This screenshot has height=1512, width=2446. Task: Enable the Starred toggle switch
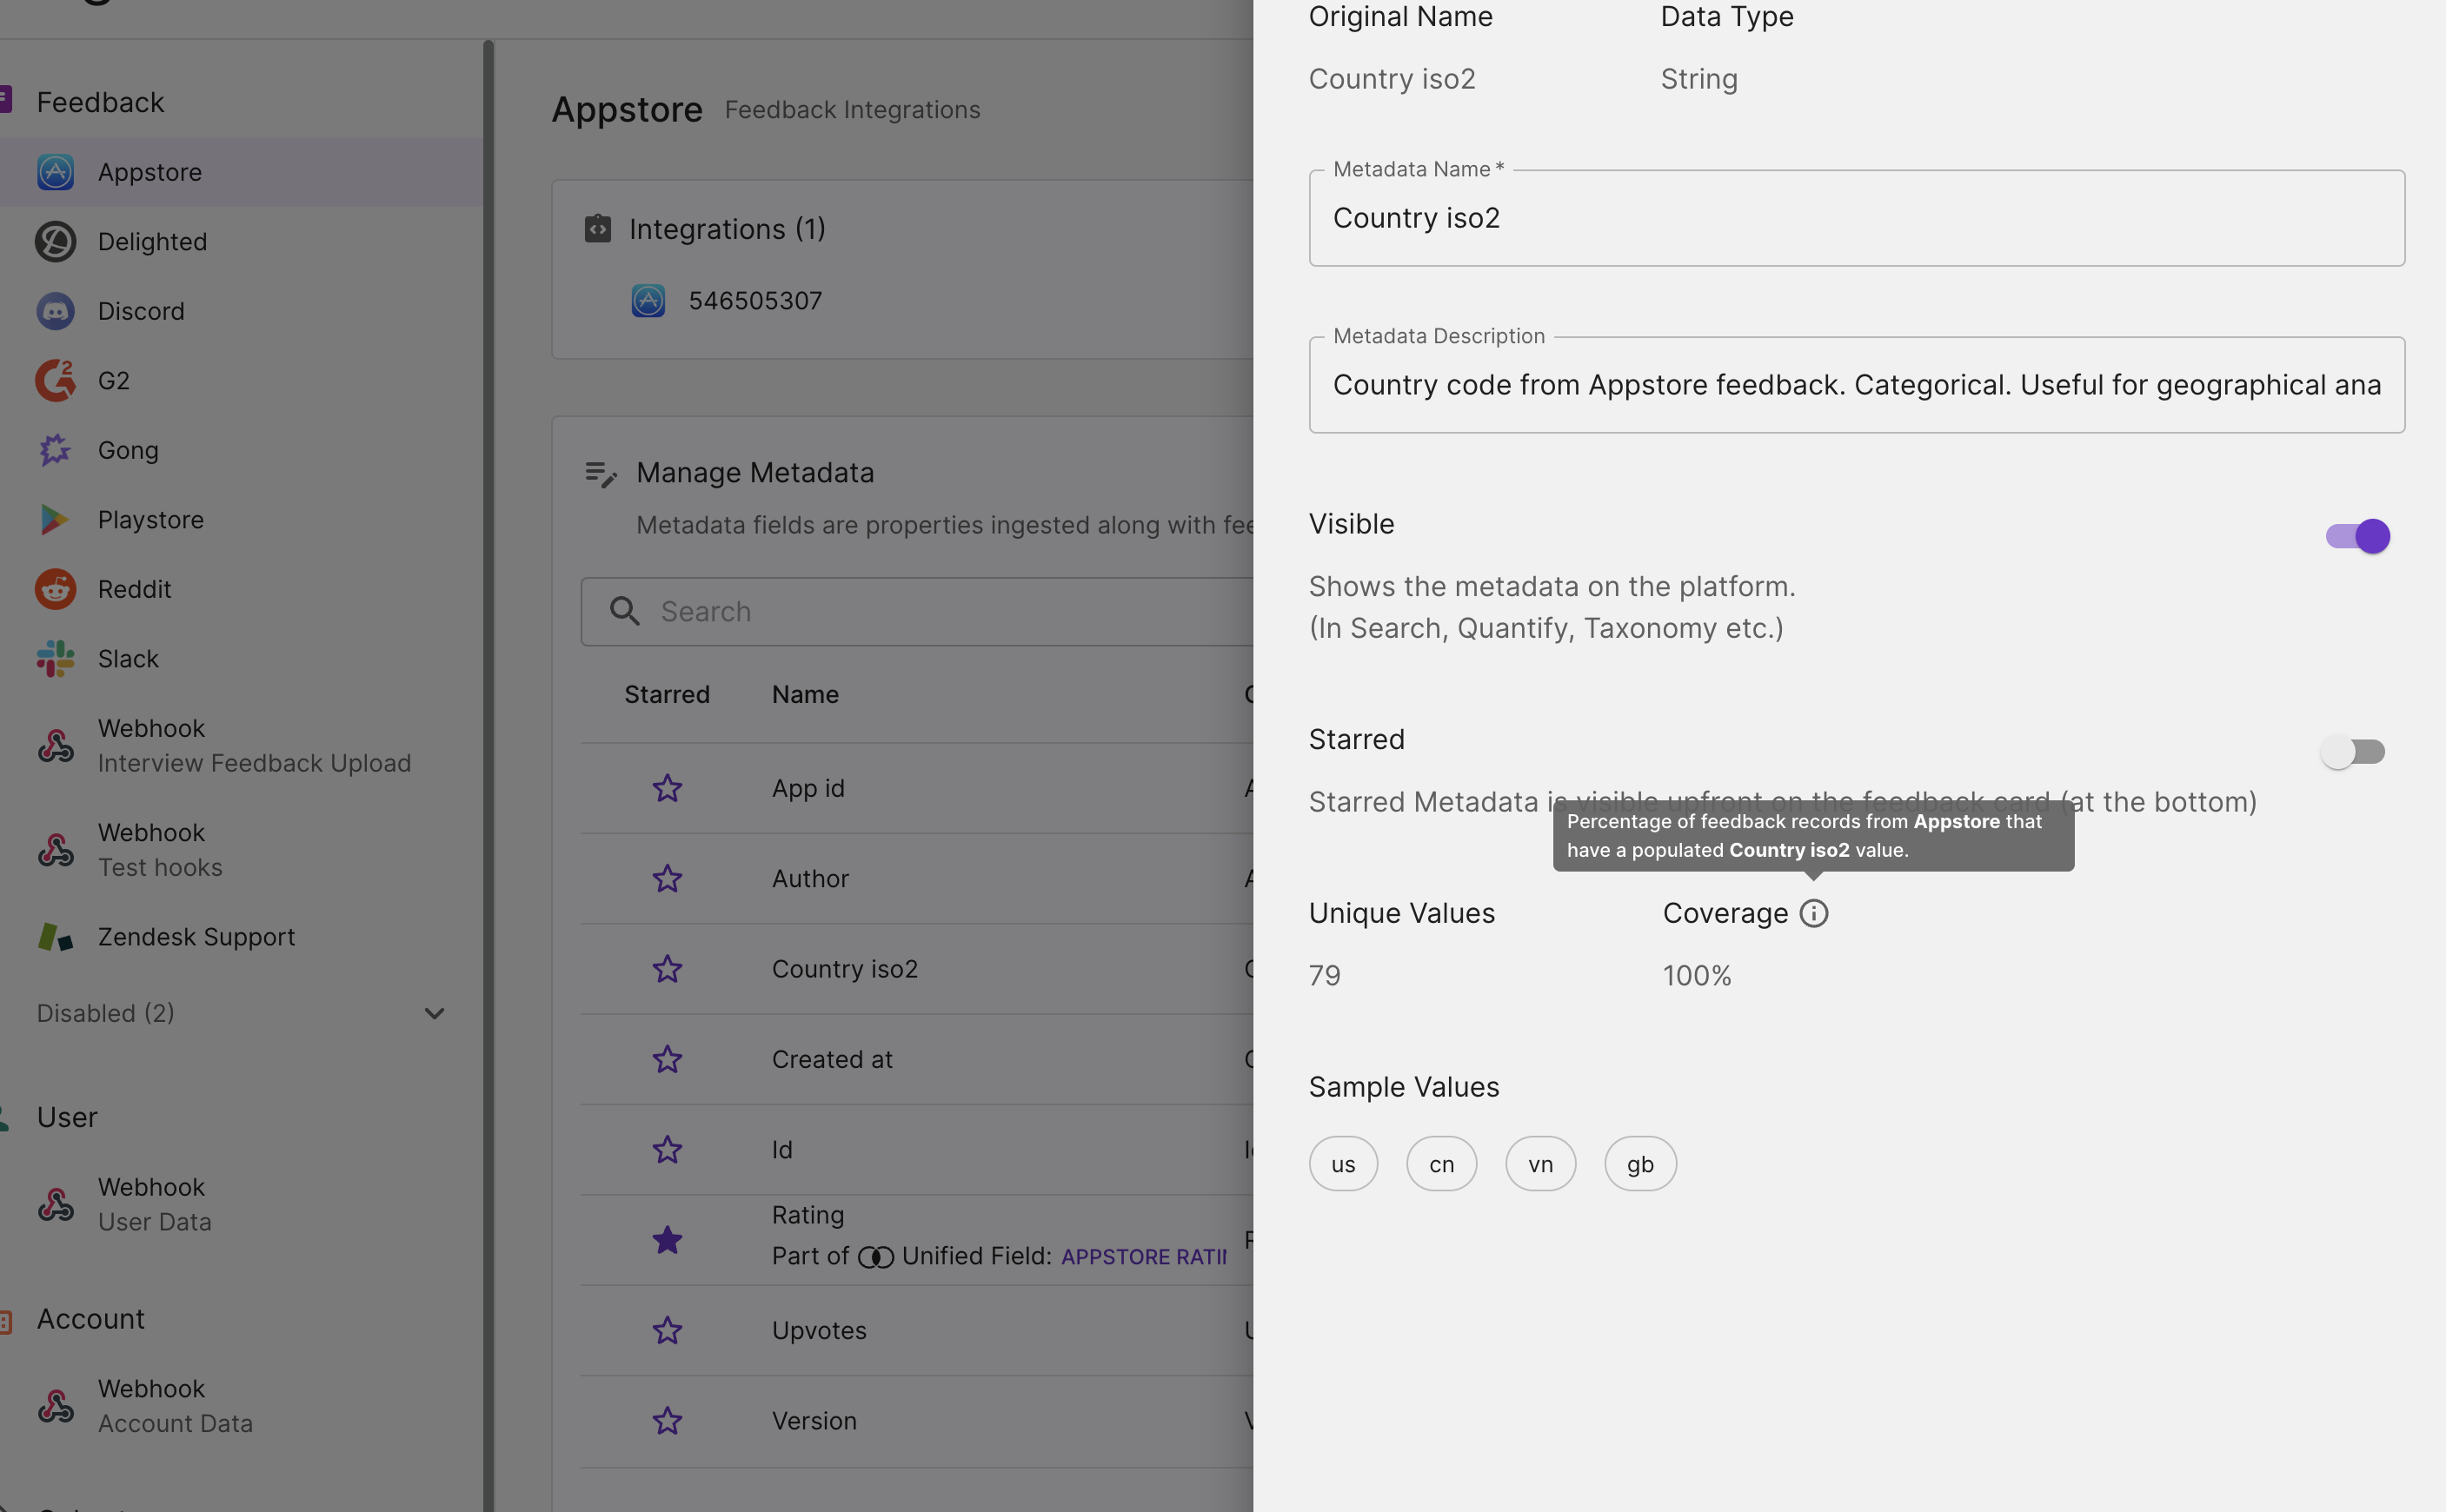coord(2353,752)
